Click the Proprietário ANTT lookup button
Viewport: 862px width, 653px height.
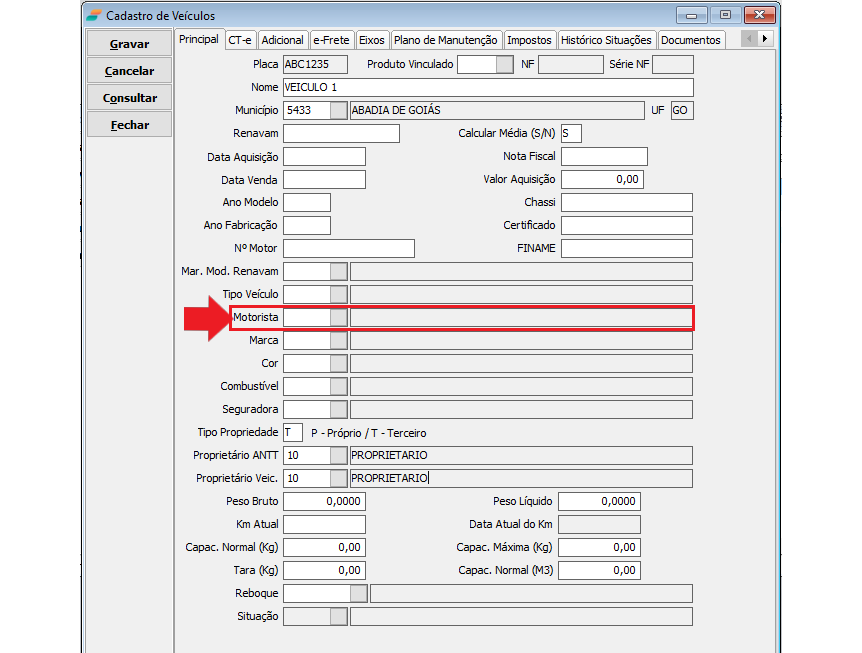[339, 455]
